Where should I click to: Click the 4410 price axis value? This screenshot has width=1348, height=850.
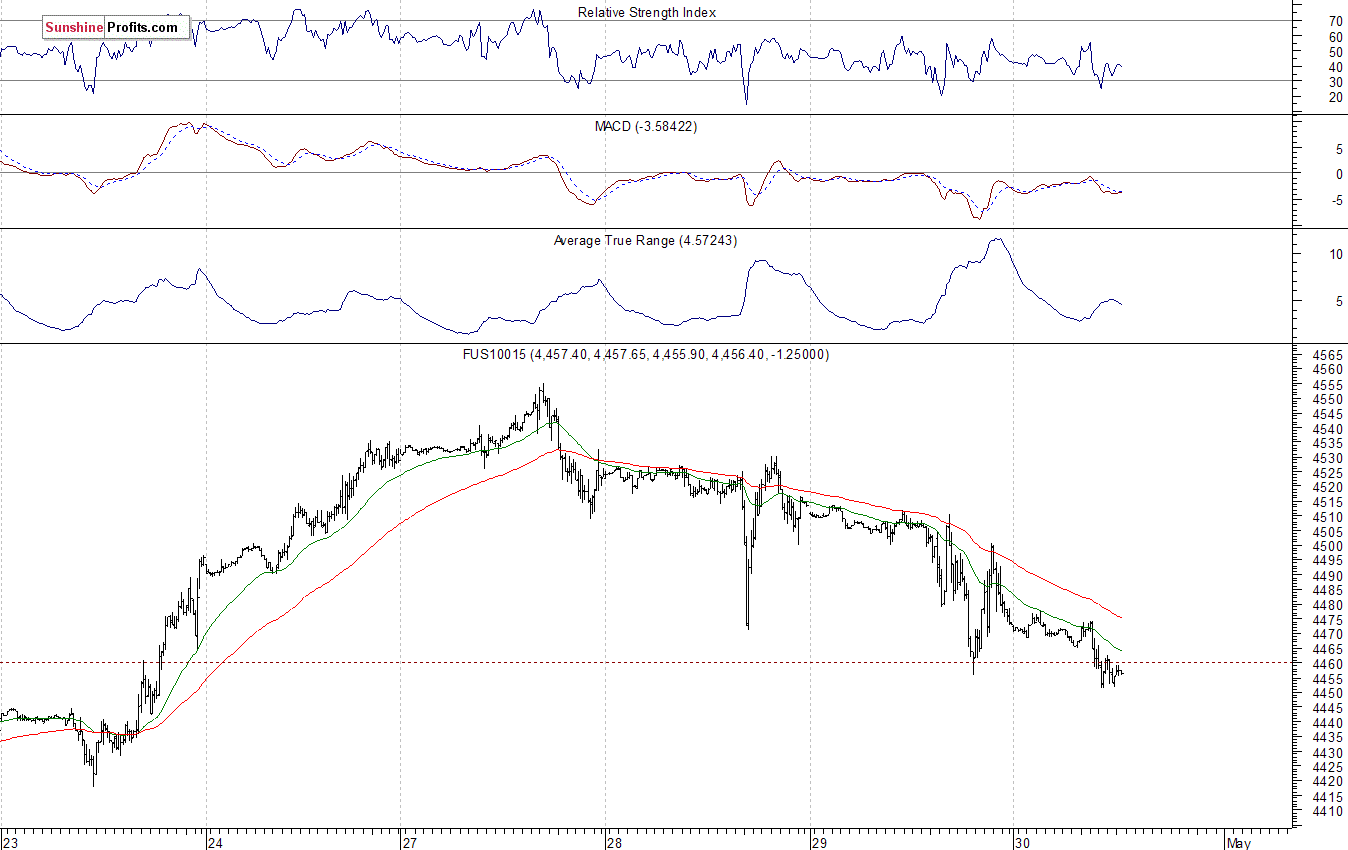point(1326,811)
